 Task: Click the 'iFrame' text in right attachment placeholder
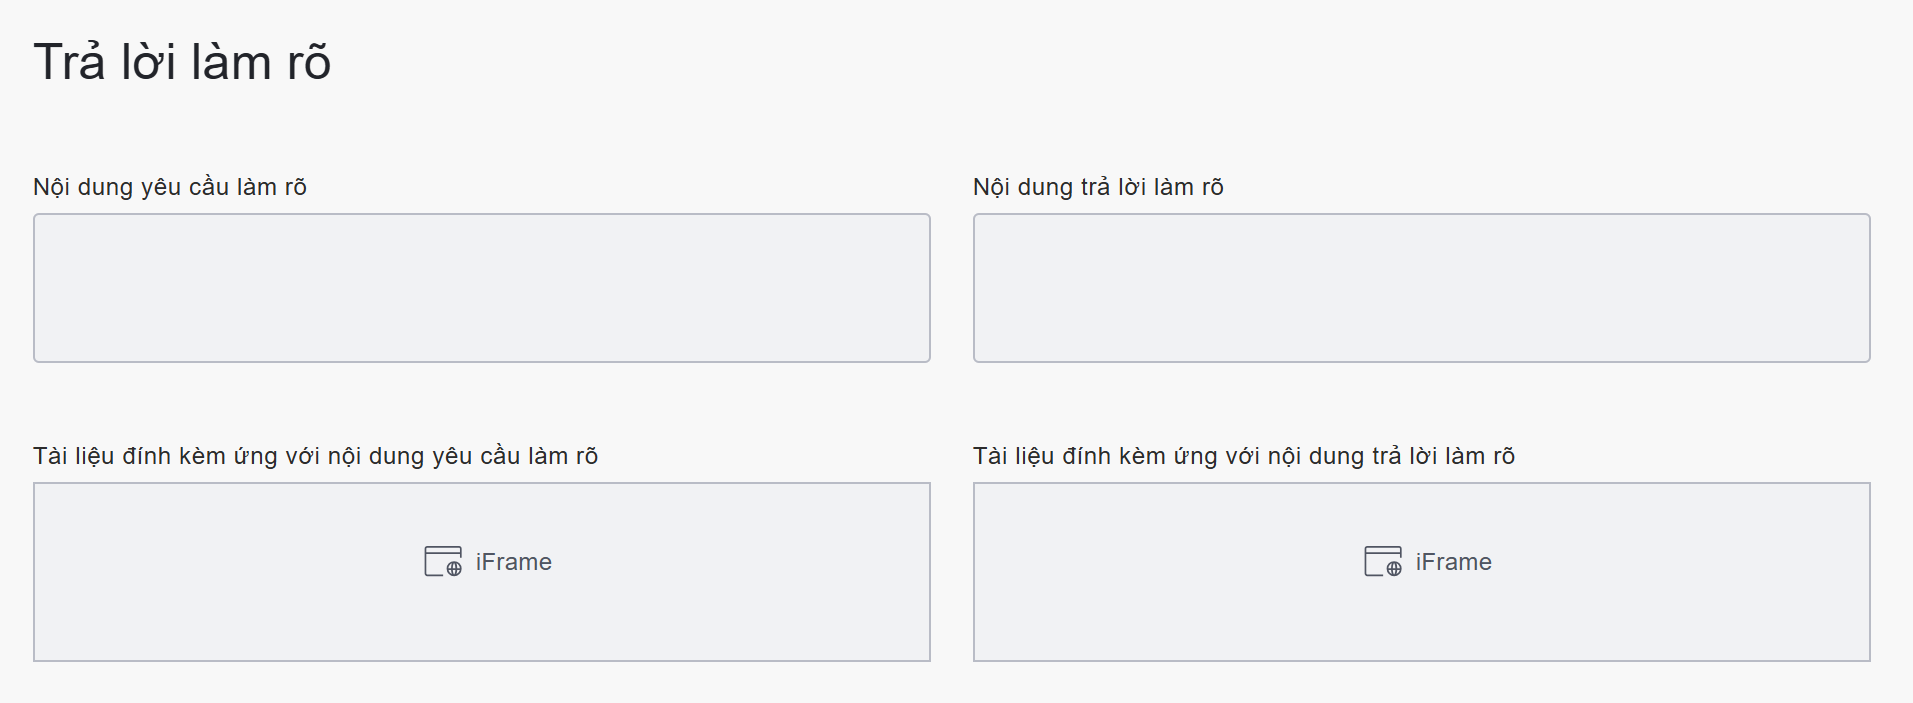[x=1453, y=562]
